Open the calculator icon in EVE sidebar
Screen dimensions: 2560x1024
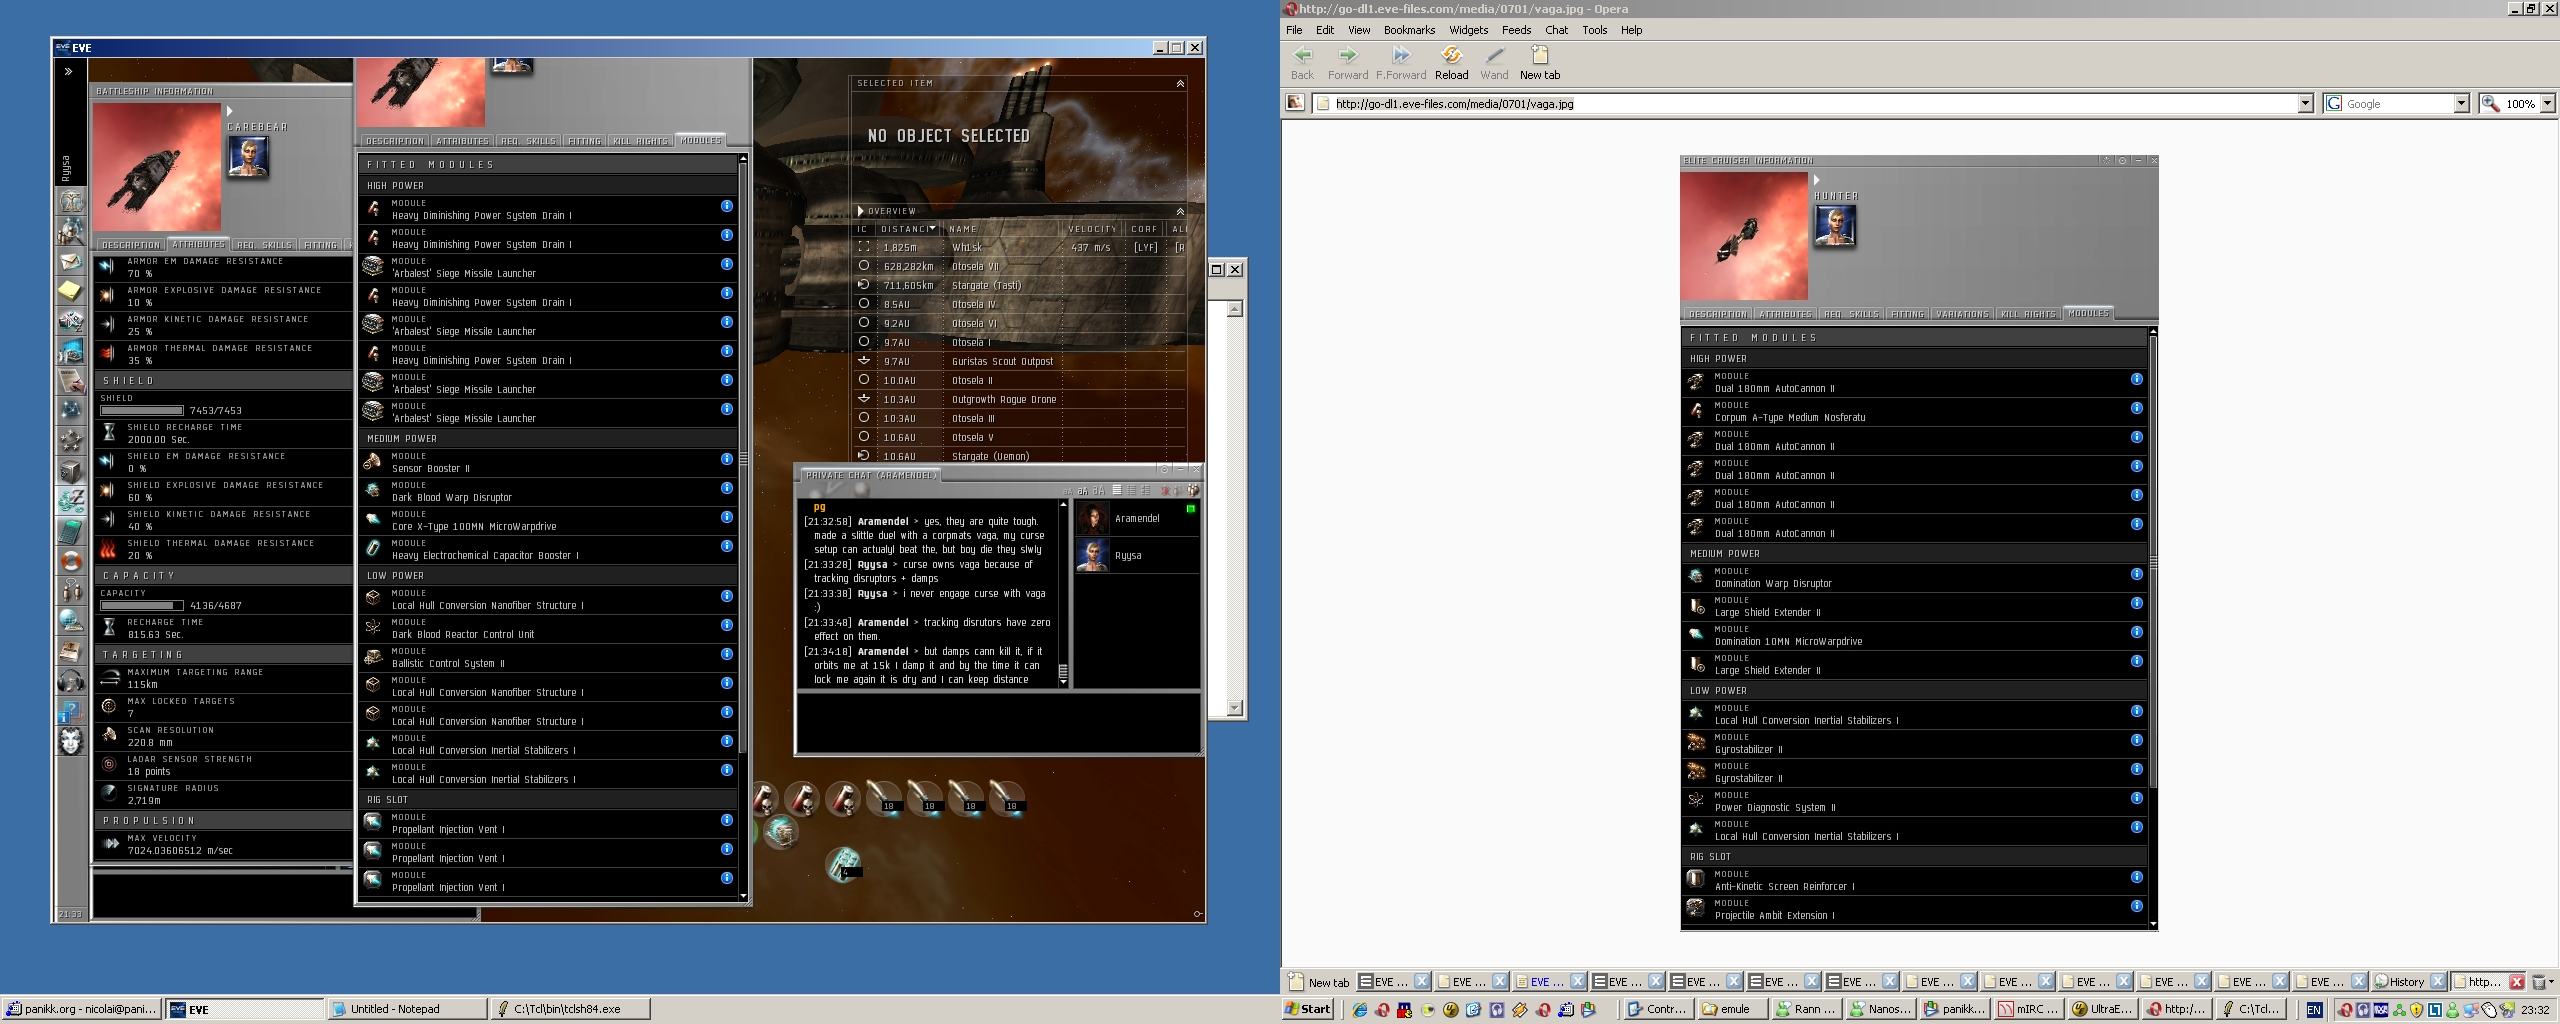coord(70,531)
